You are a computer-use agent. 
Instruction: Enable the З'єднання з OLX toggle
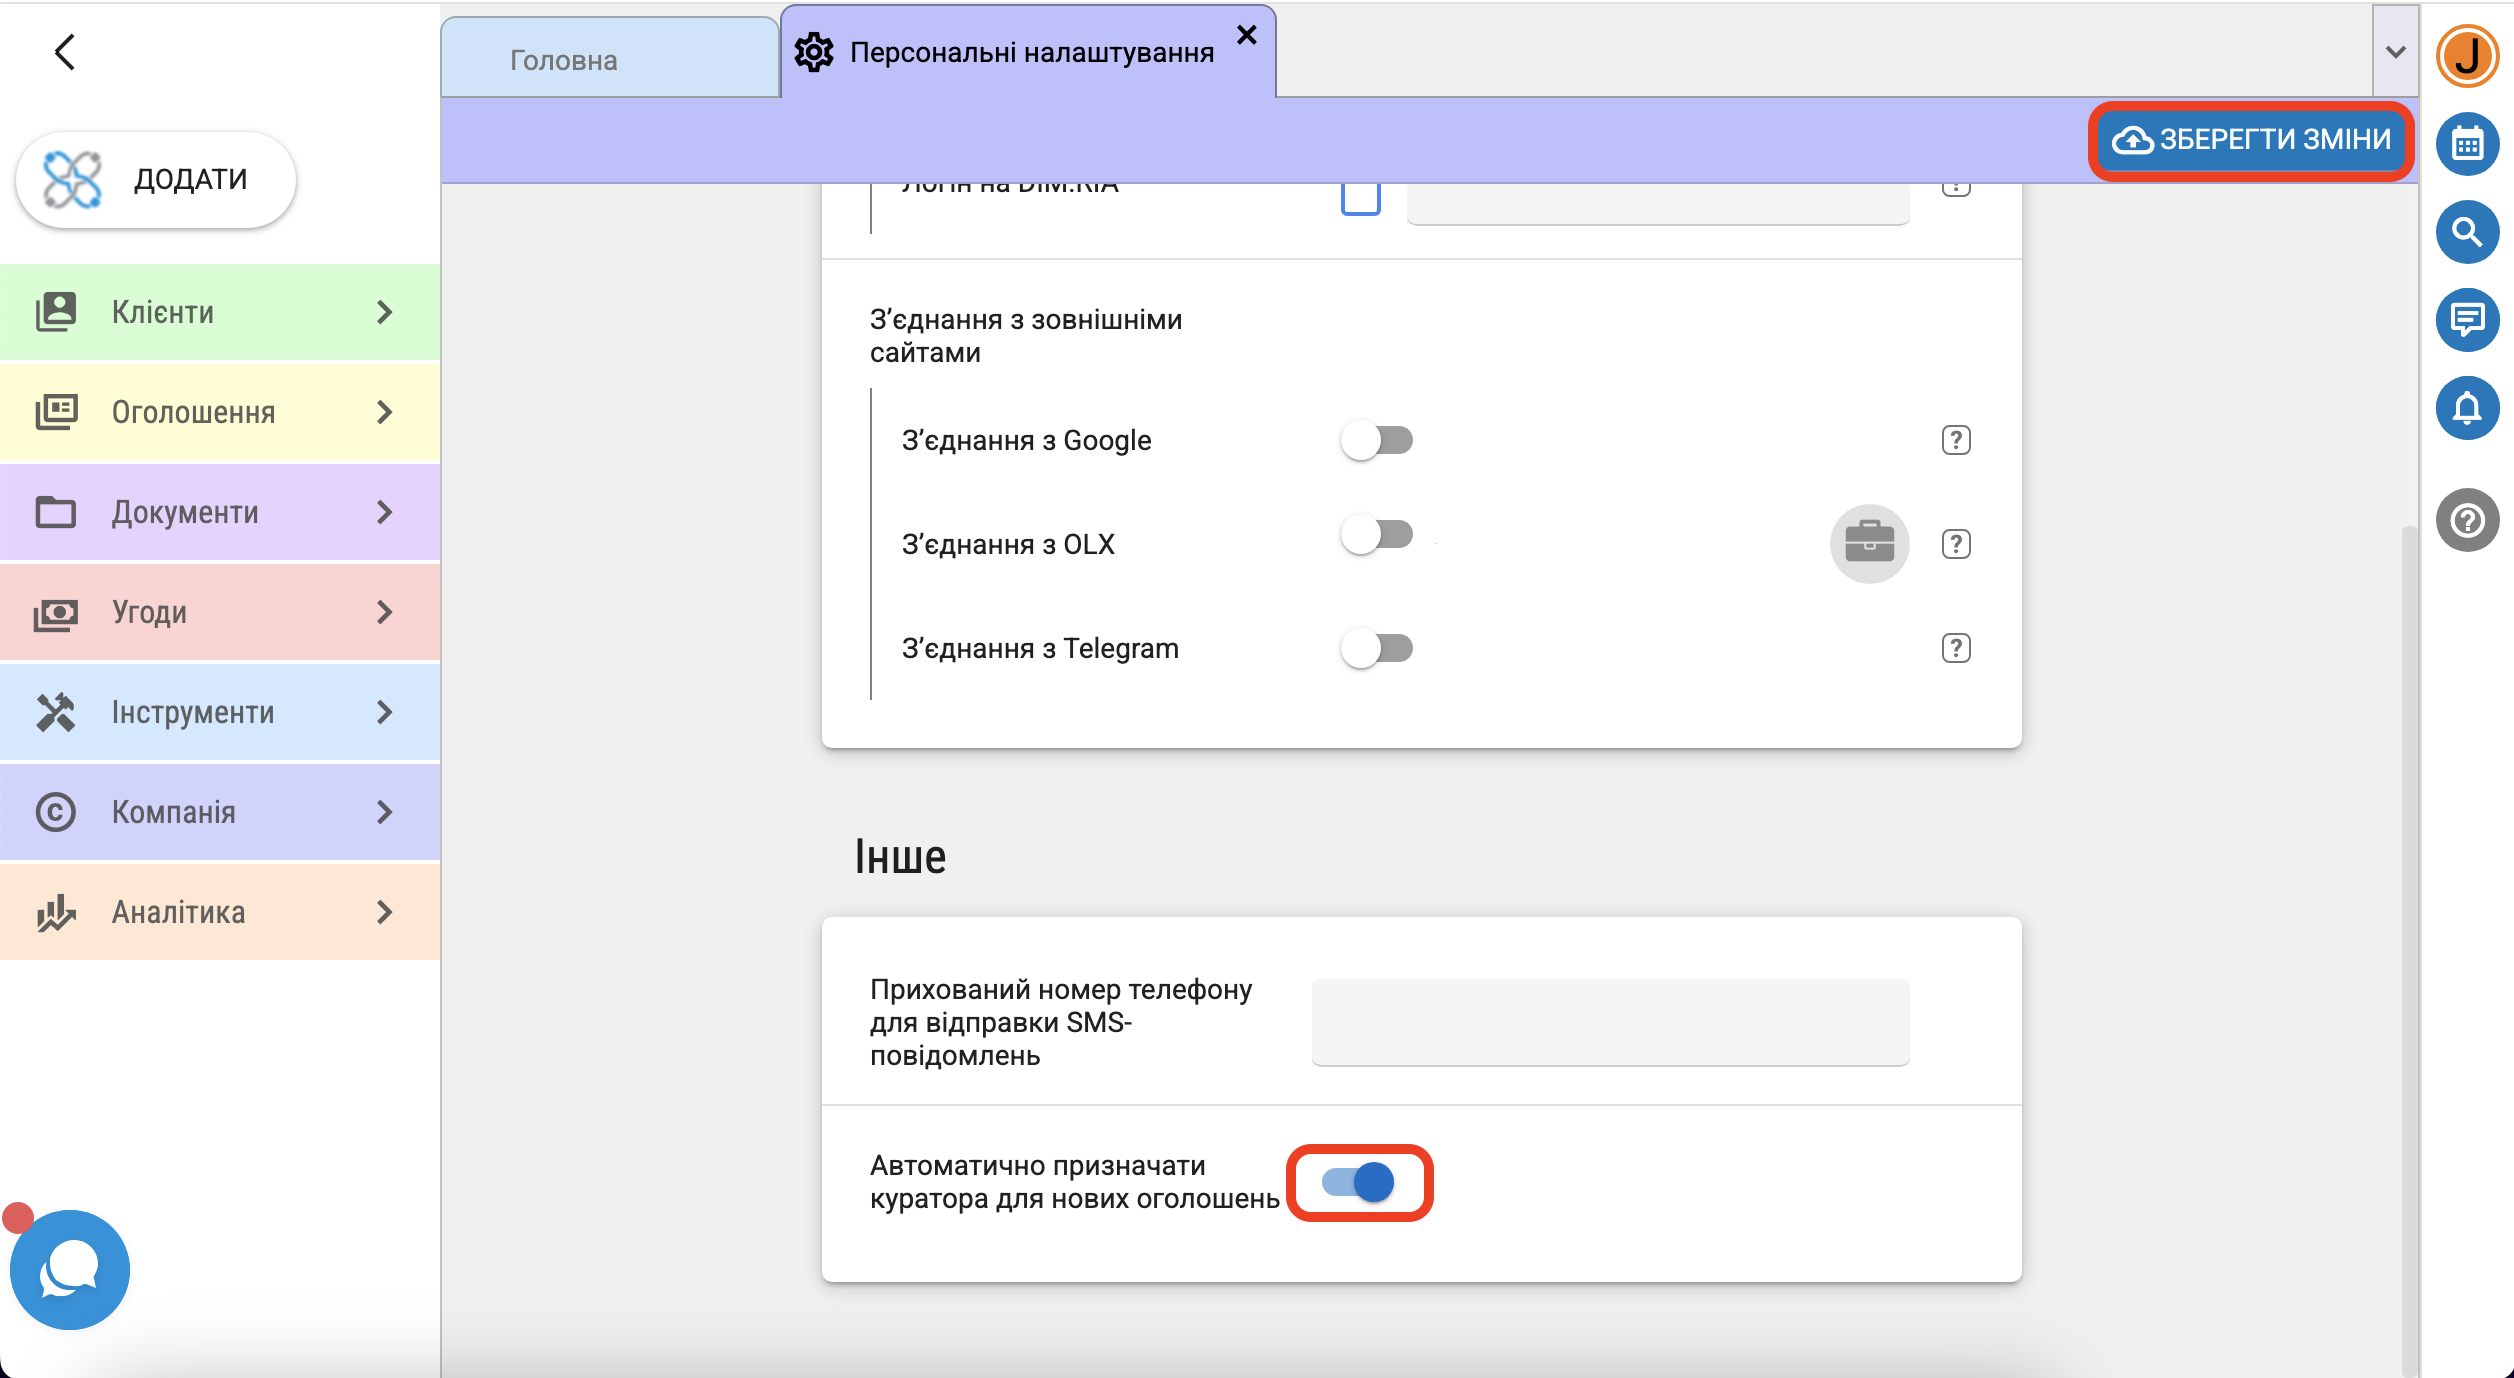(x=1376, y=535)
